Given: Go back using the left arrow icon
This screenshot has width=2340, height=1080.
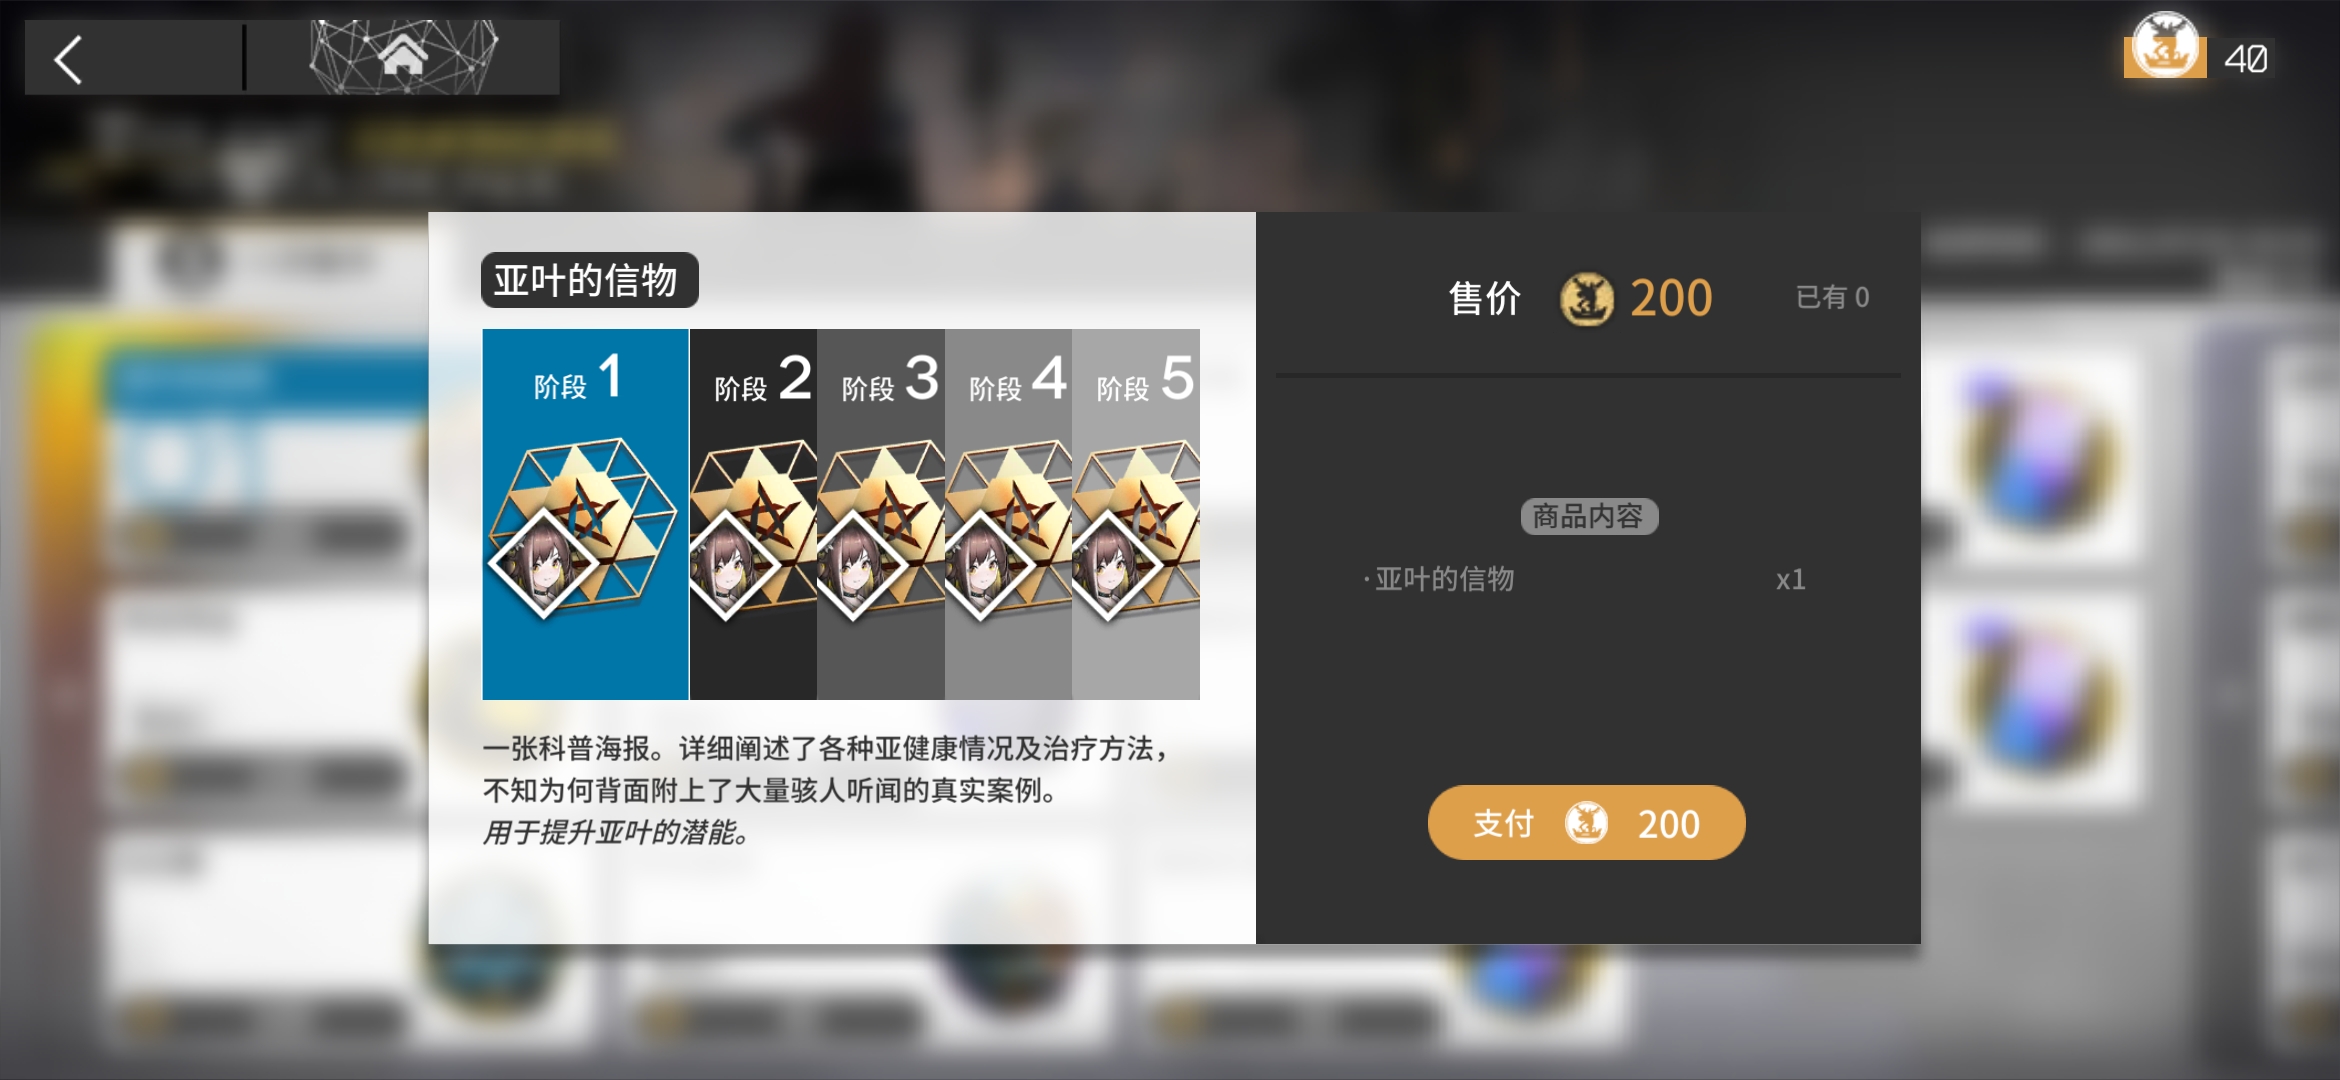Looking at the screenshot, I should [x=68, y=59].
